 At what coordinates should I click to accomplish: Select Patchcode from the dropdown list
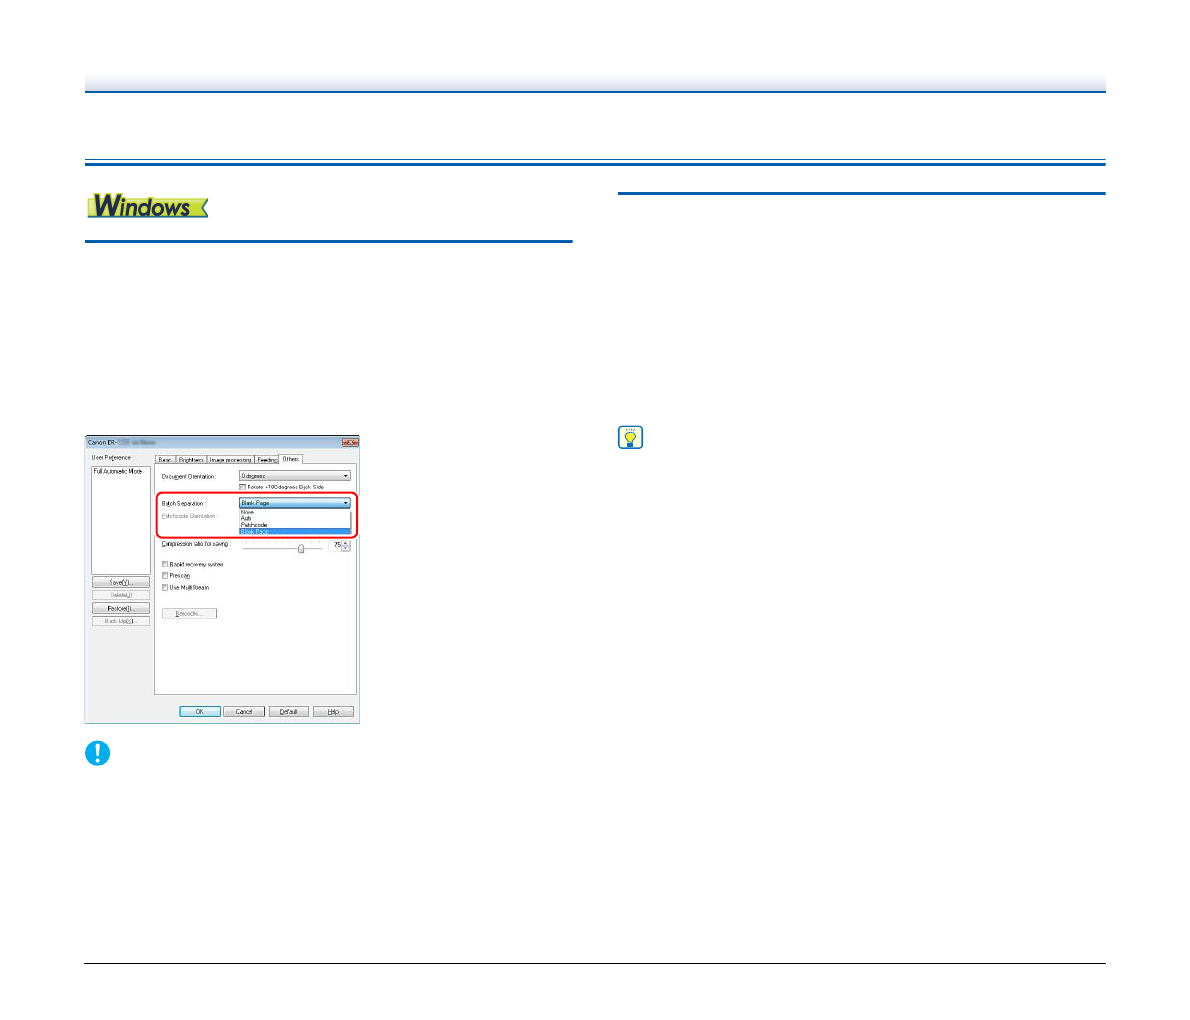coord(254,525)
